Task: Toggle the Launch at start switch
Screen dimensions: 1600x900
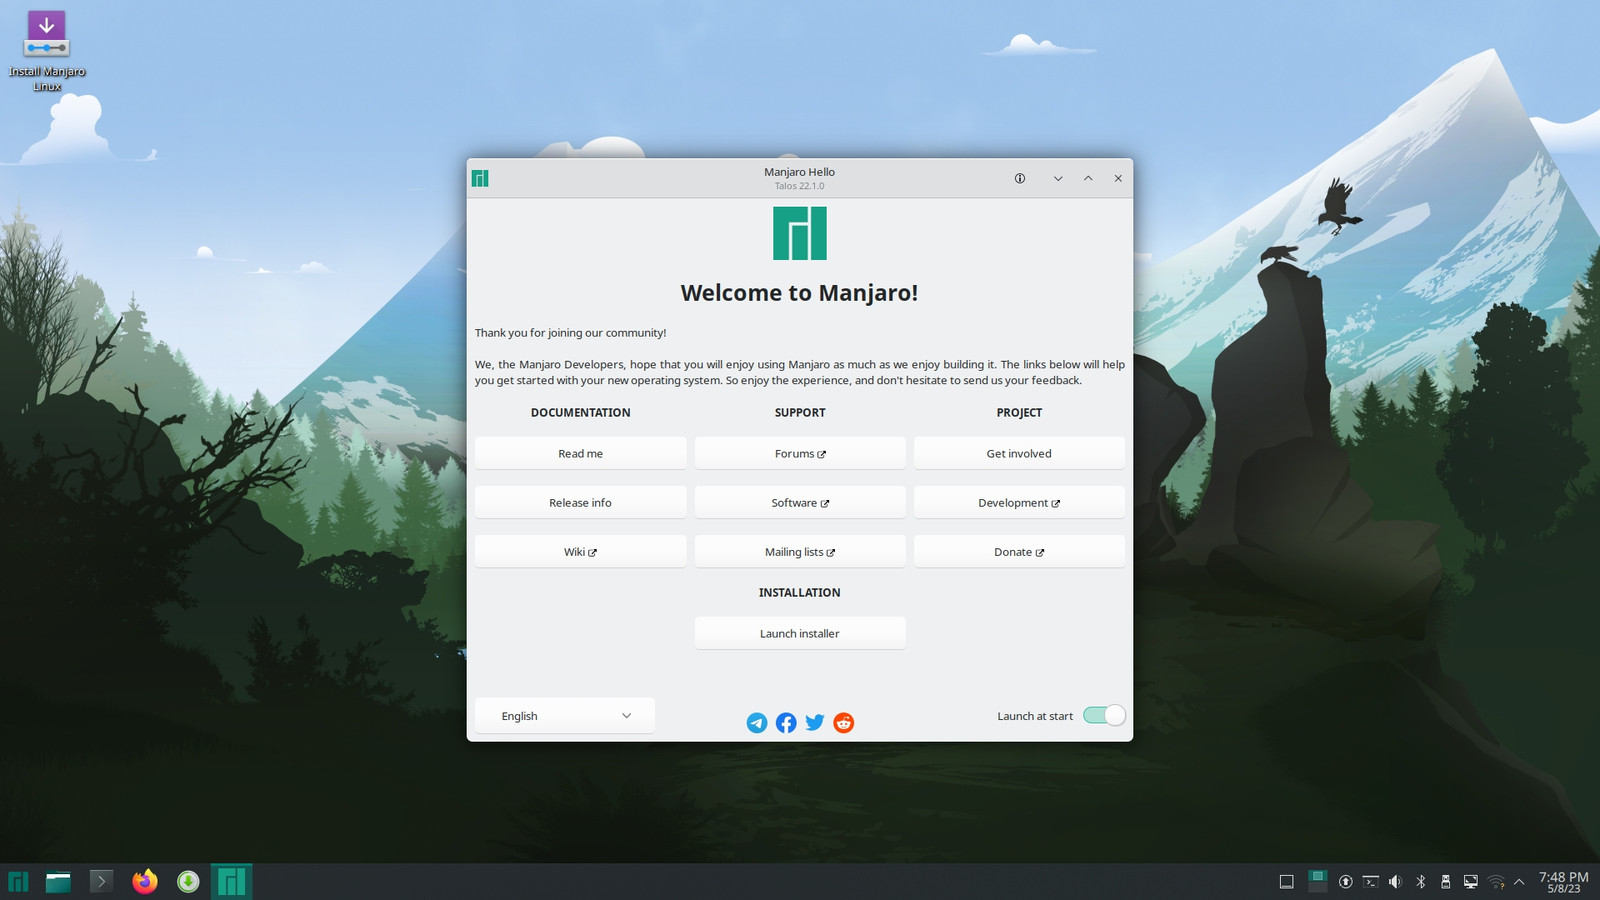Action: click(1104, 716)
